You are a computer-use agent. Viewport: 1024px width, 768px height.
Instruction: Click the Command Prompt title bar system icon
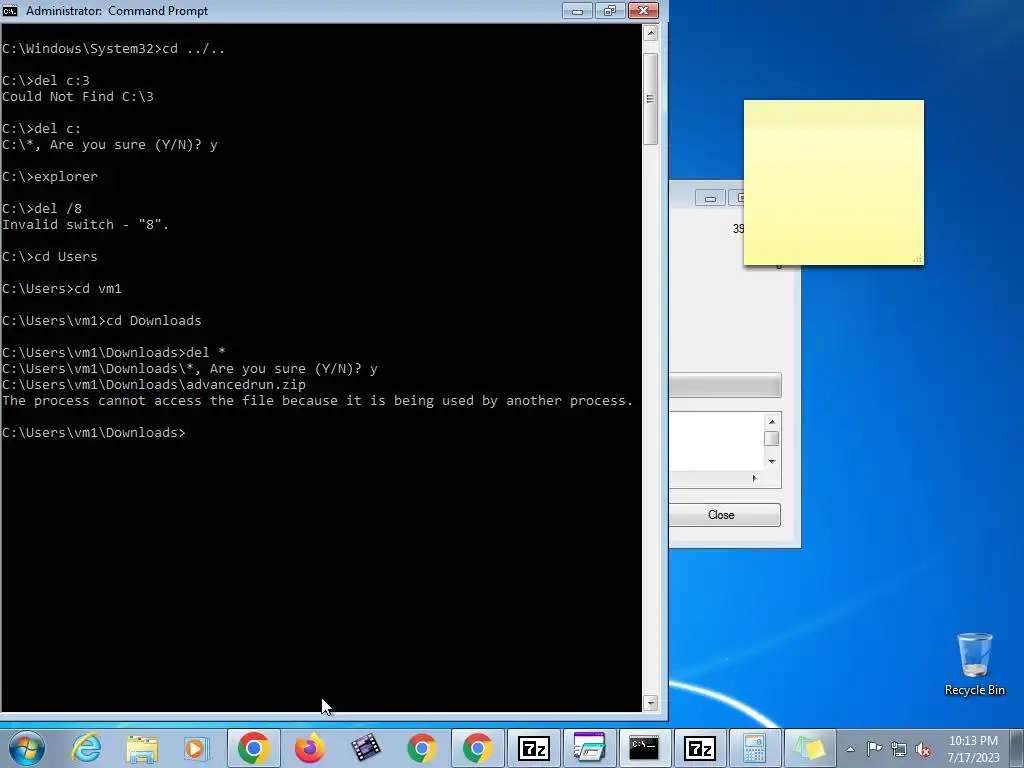coord(10,10)
